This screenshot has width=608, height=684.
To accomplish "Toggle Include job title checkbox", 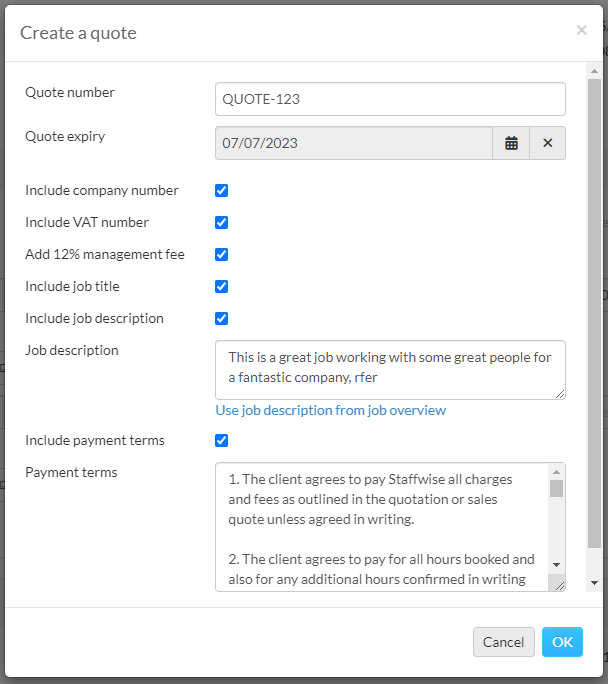I will 222,287.
